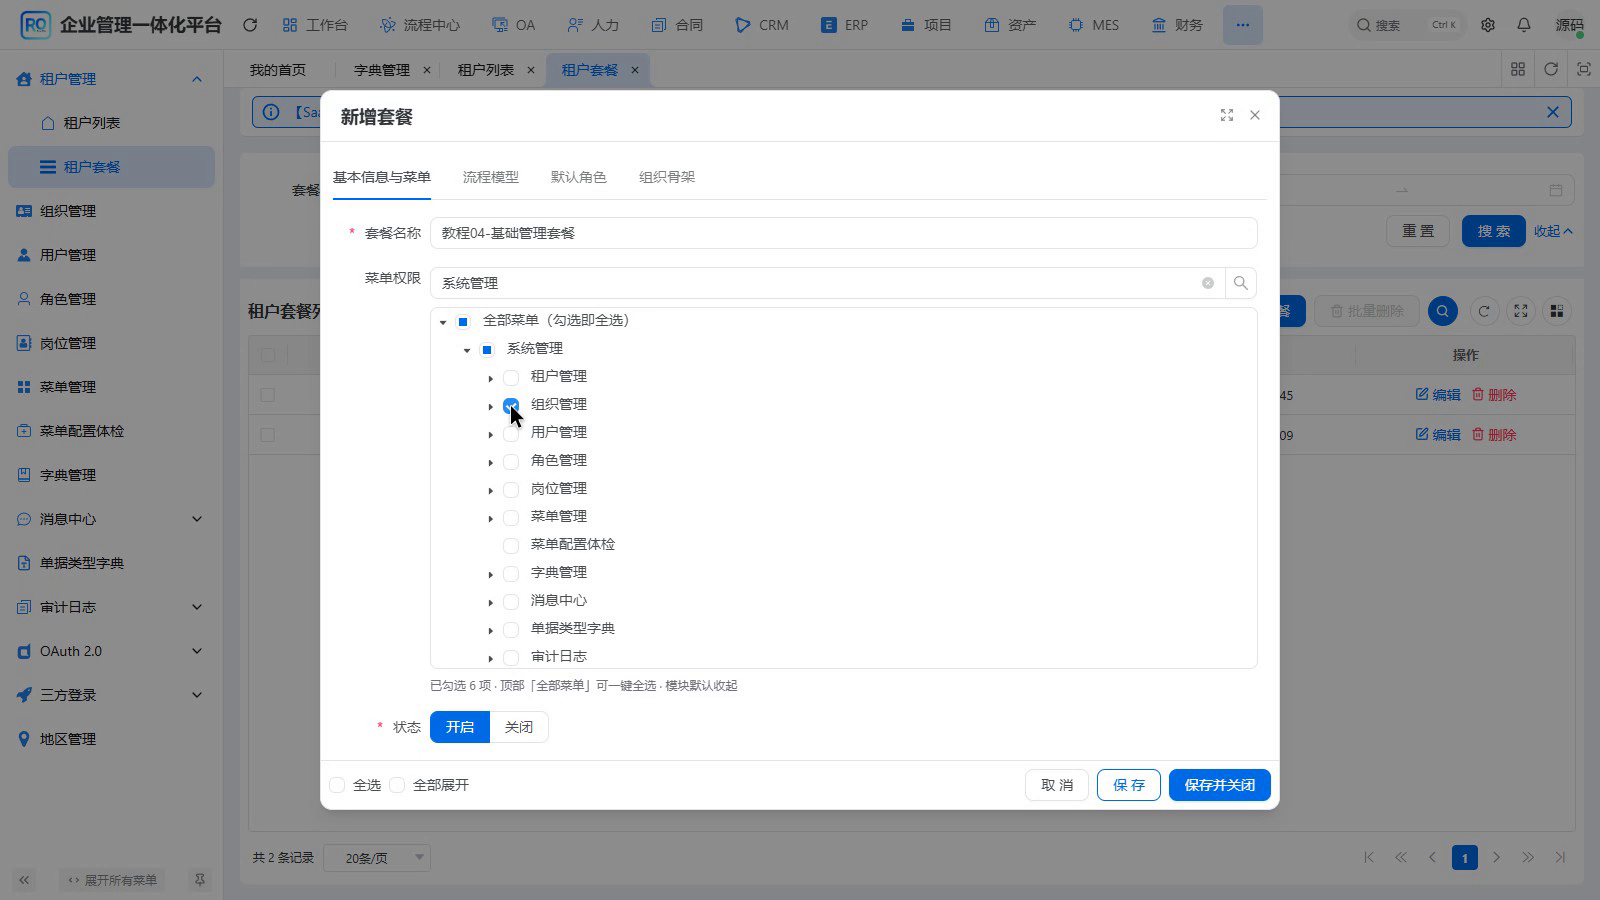The height and width of the screenshot is (900, 1600).
Task: Open 地区管理 in the sidebar
Action: point(111,739)
